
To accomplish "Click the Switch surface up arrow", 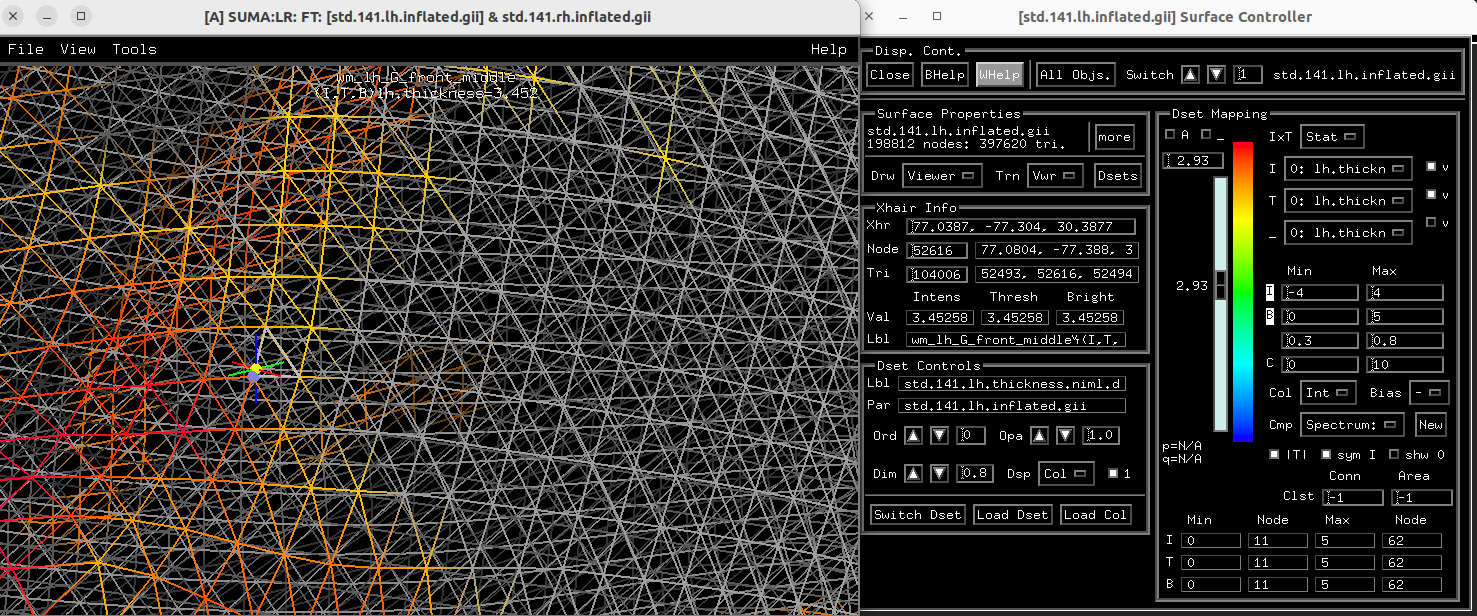I will tap(1190, 75).
